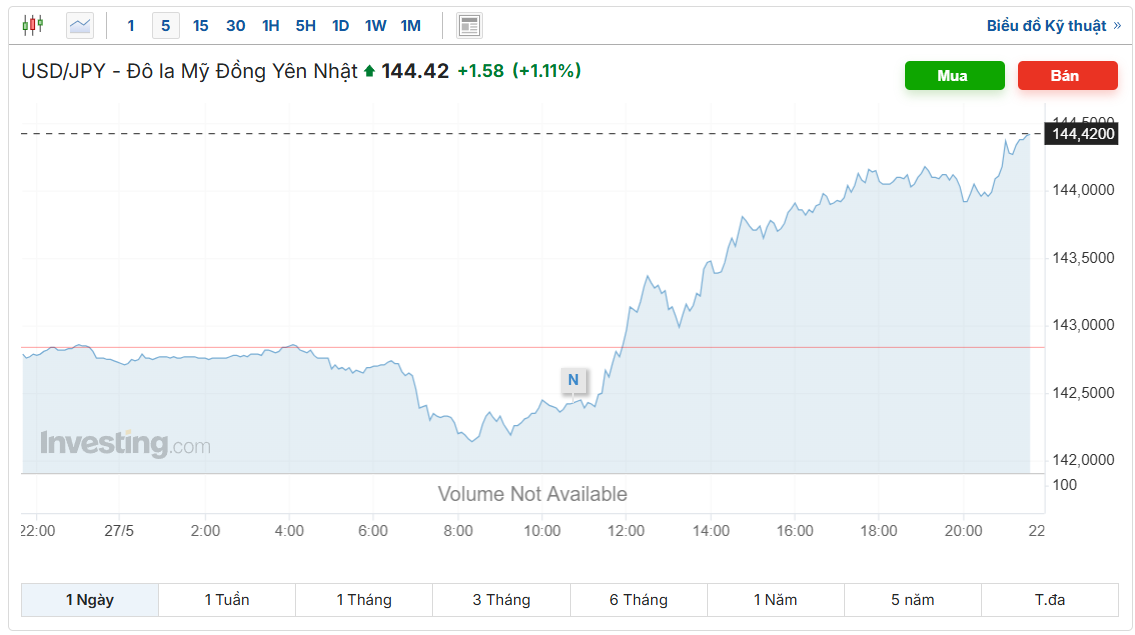The height and width of the screenshot is (635, 1135).
Task: Open the 1 Tuần range tab
Action: tap(227, 600)
